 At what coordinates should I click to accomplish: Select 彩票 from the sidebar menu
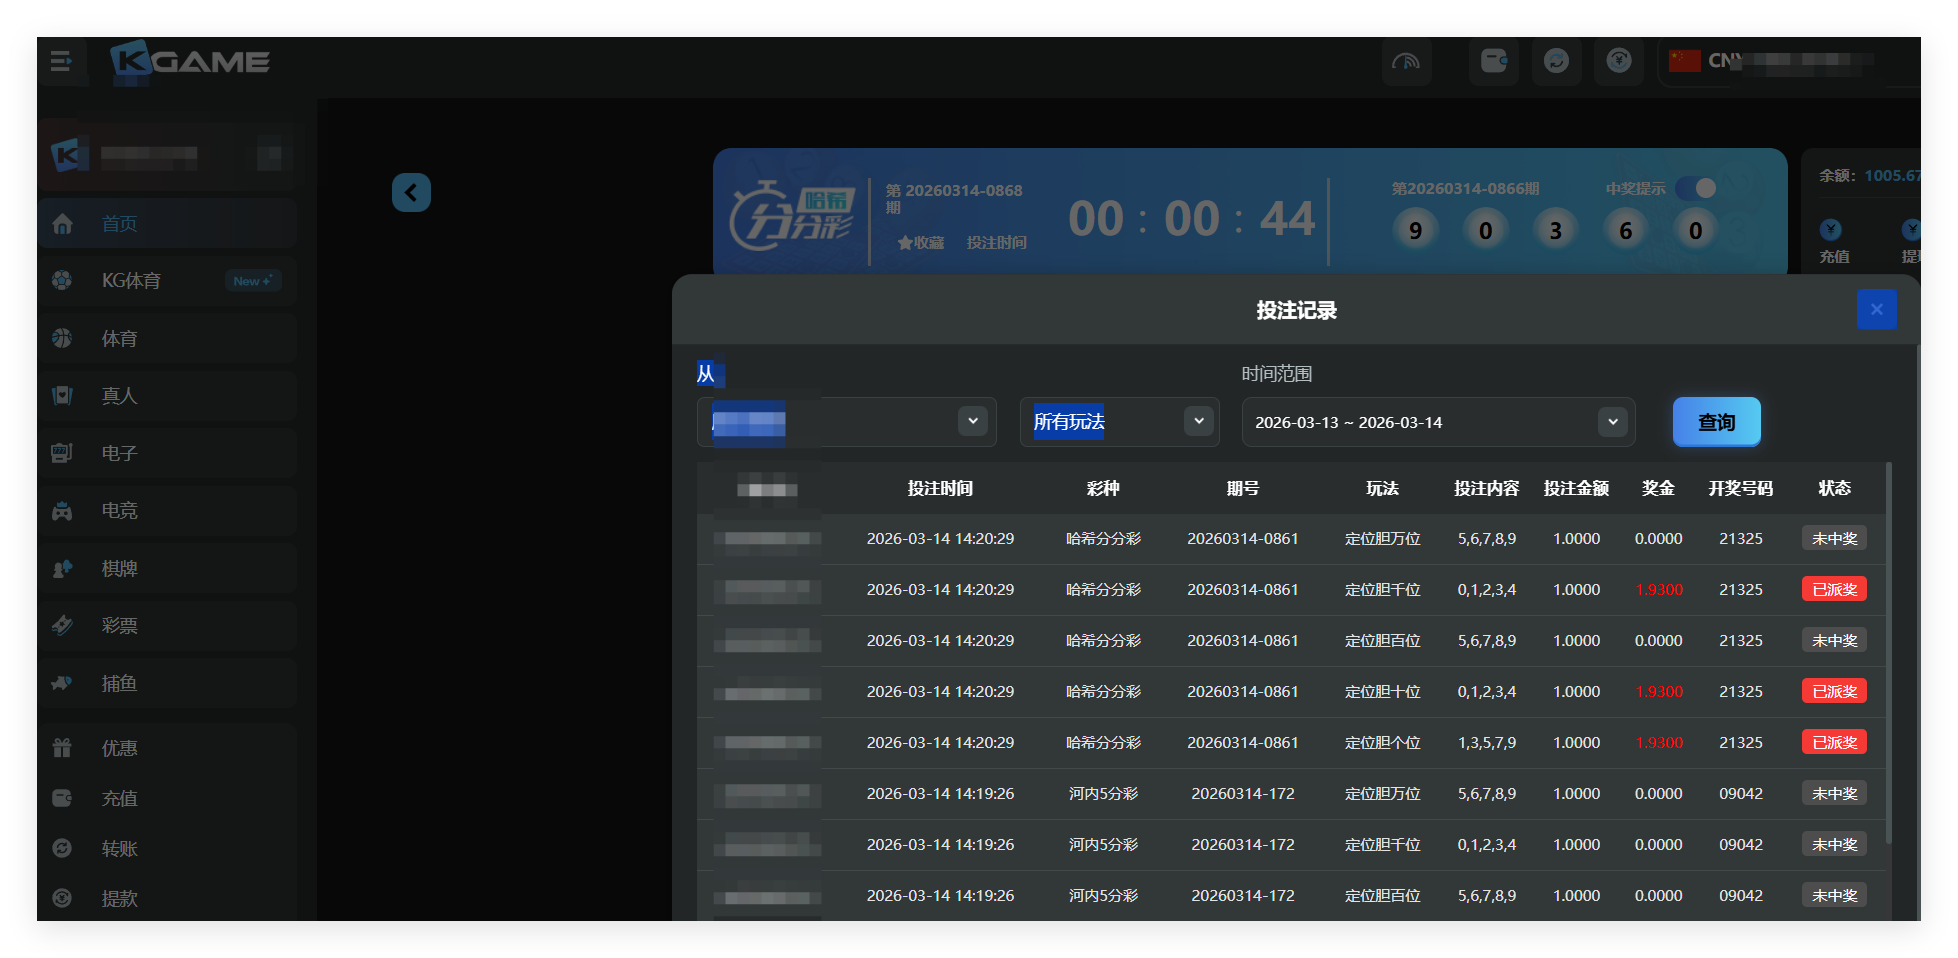(x=120, y=626)
